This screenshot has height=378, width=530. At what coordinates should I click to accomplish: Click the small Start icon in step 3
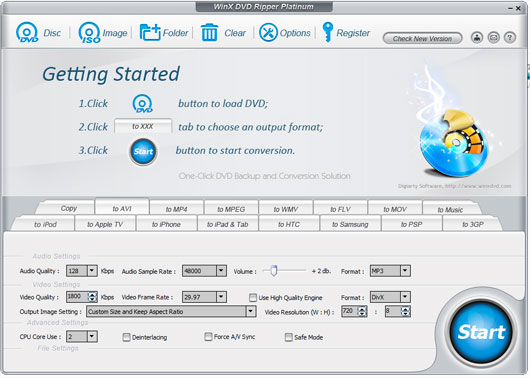(143, 151)
